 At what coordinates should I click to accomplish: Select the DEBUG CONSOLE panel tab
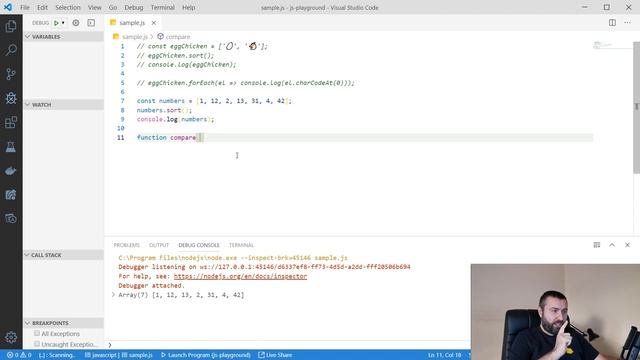(x=199, y=245)
